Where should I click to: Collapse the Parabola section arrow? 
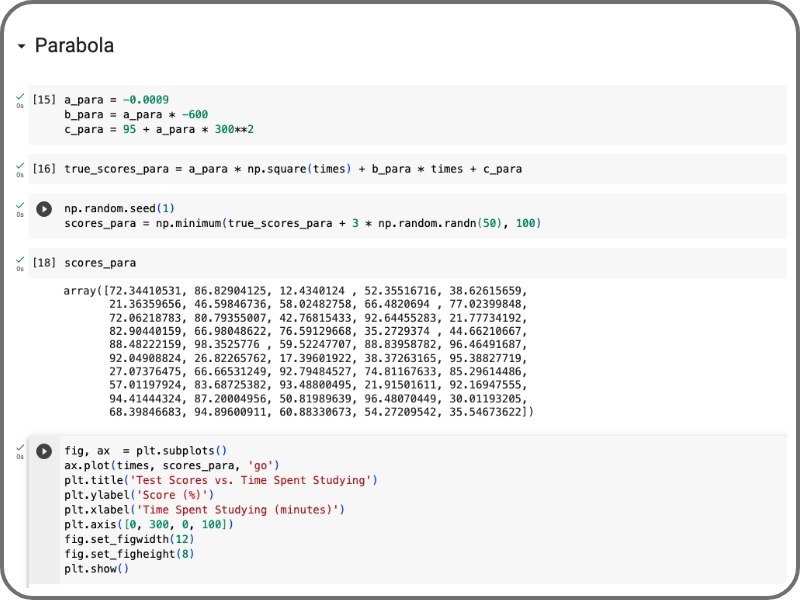[x=21, y=46]
